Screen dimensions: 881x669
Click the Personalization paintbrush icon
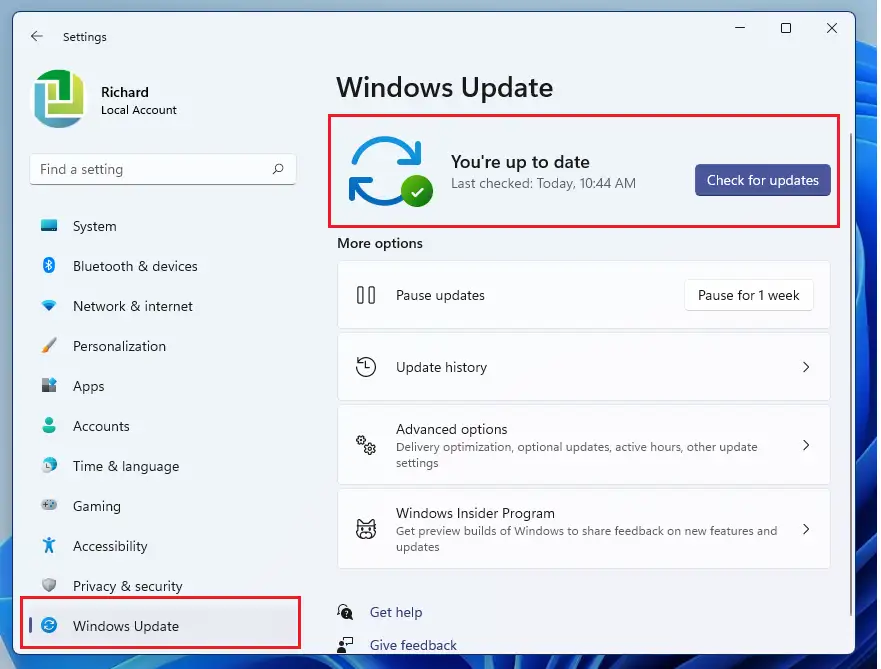coord(49,345)
